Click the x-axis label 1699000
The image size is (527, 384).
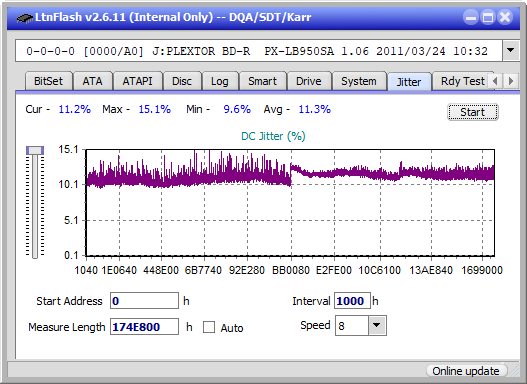tap(482, 270)
